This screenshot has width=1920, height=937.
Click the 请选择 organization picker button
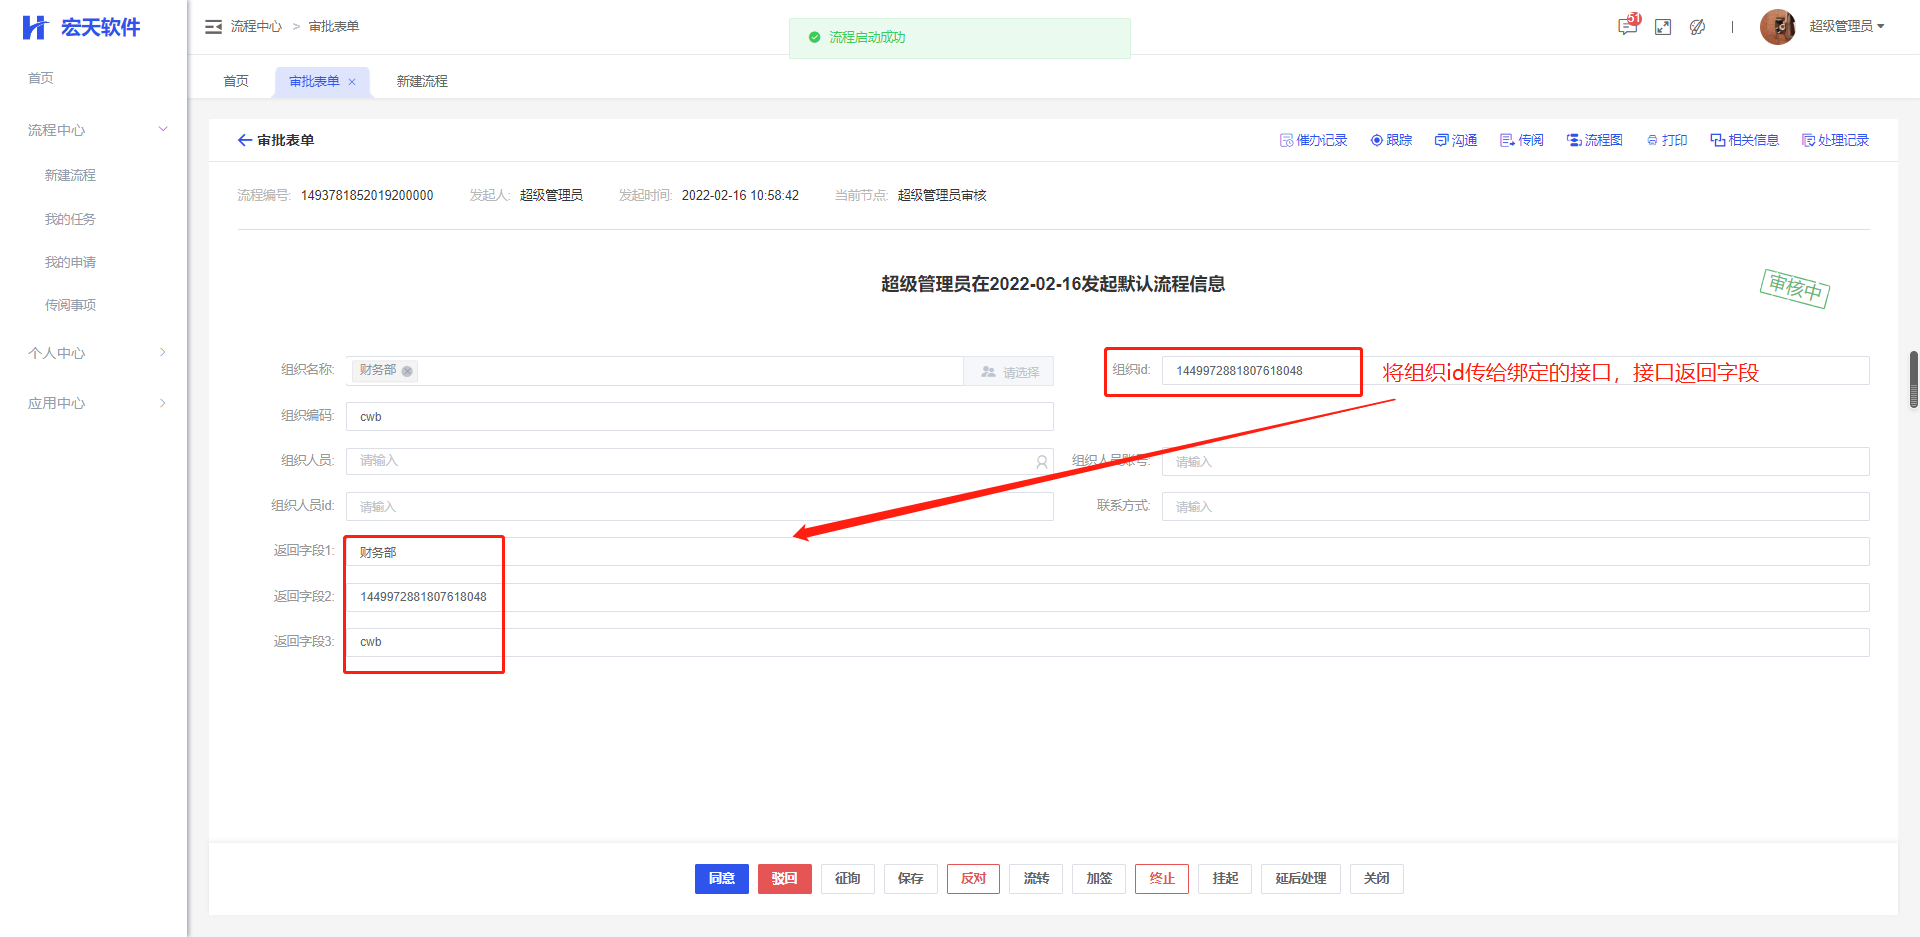[1009, 372]
